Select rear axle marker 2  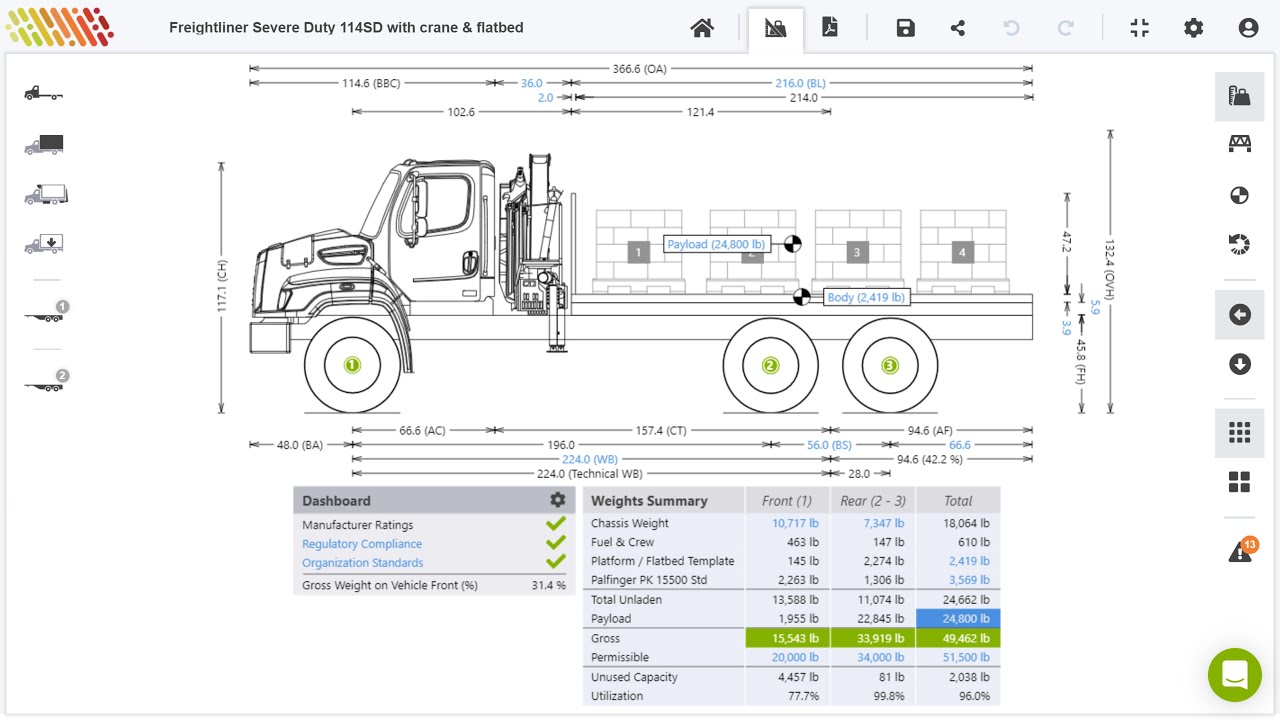click(770, 365)
